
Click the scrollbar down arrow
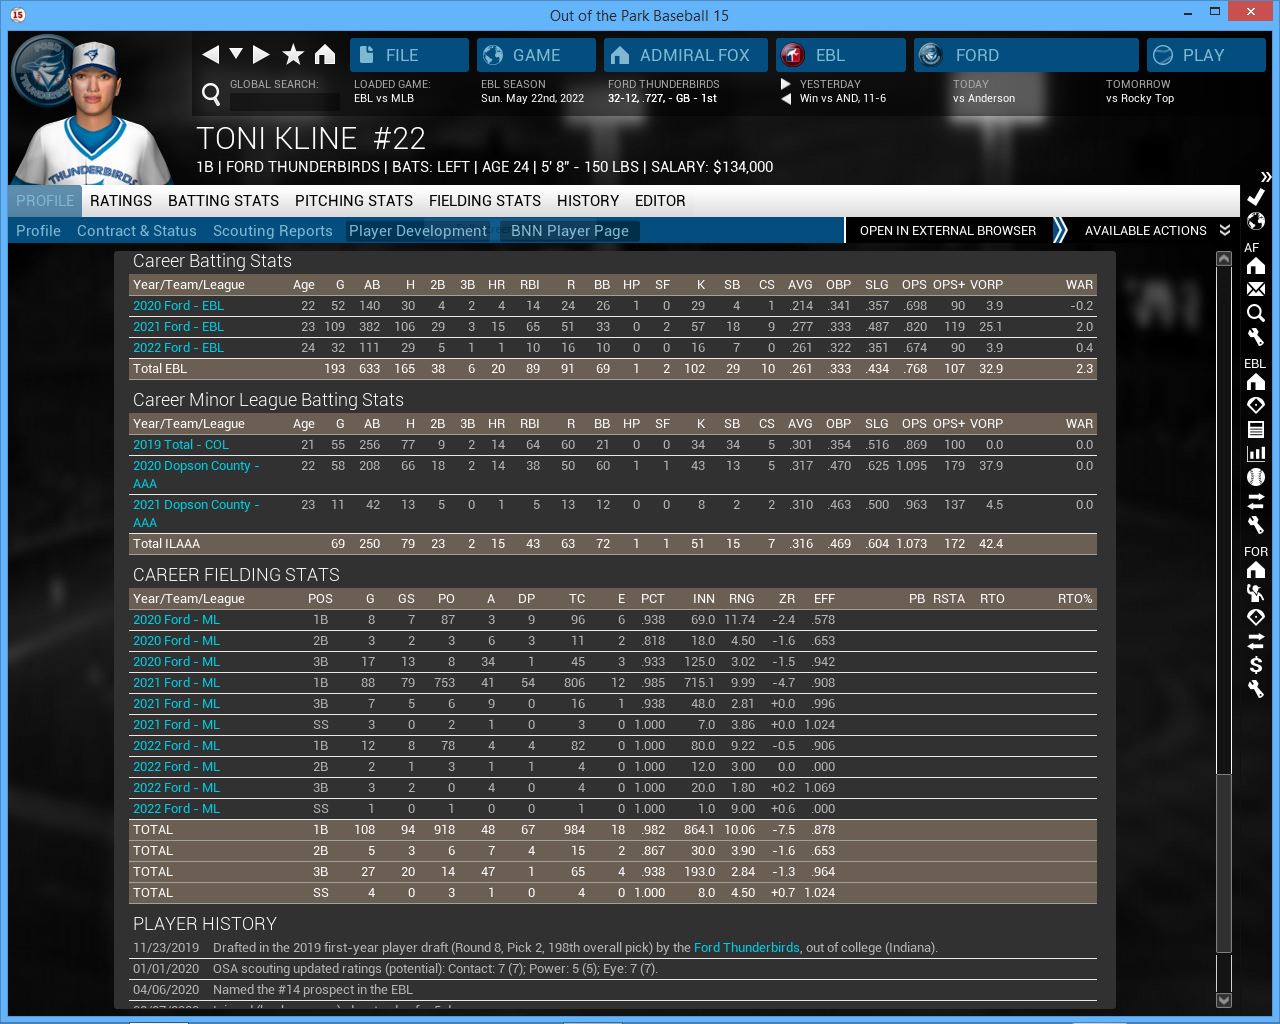(1223, 1000)
